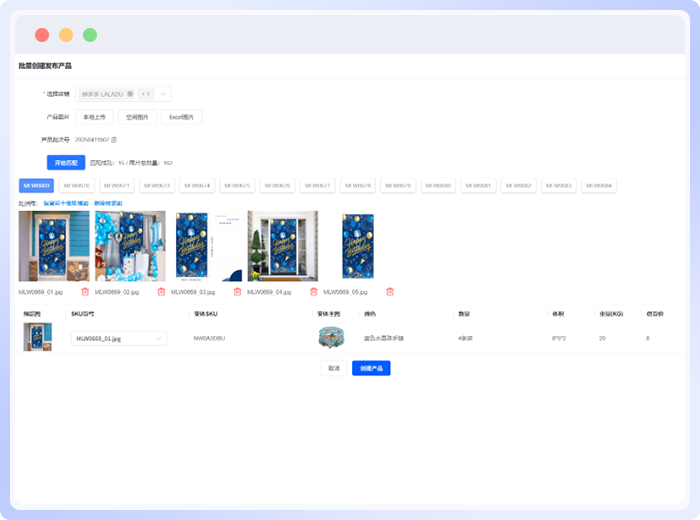Open the front door banner thumbnail MLW0669_04
The height and width of the screenshot is (520, 700).
283,246
